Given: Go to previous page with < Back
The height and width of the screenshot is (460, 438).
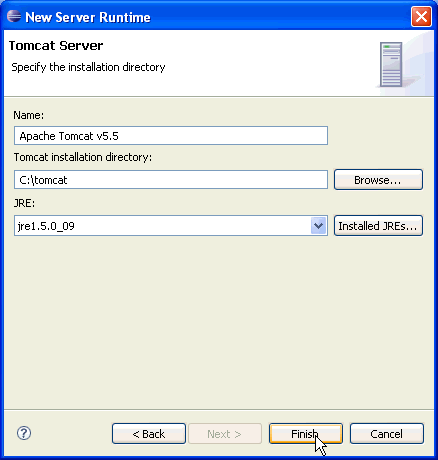Looking at the screenshot, I should (x=149, y=434).
